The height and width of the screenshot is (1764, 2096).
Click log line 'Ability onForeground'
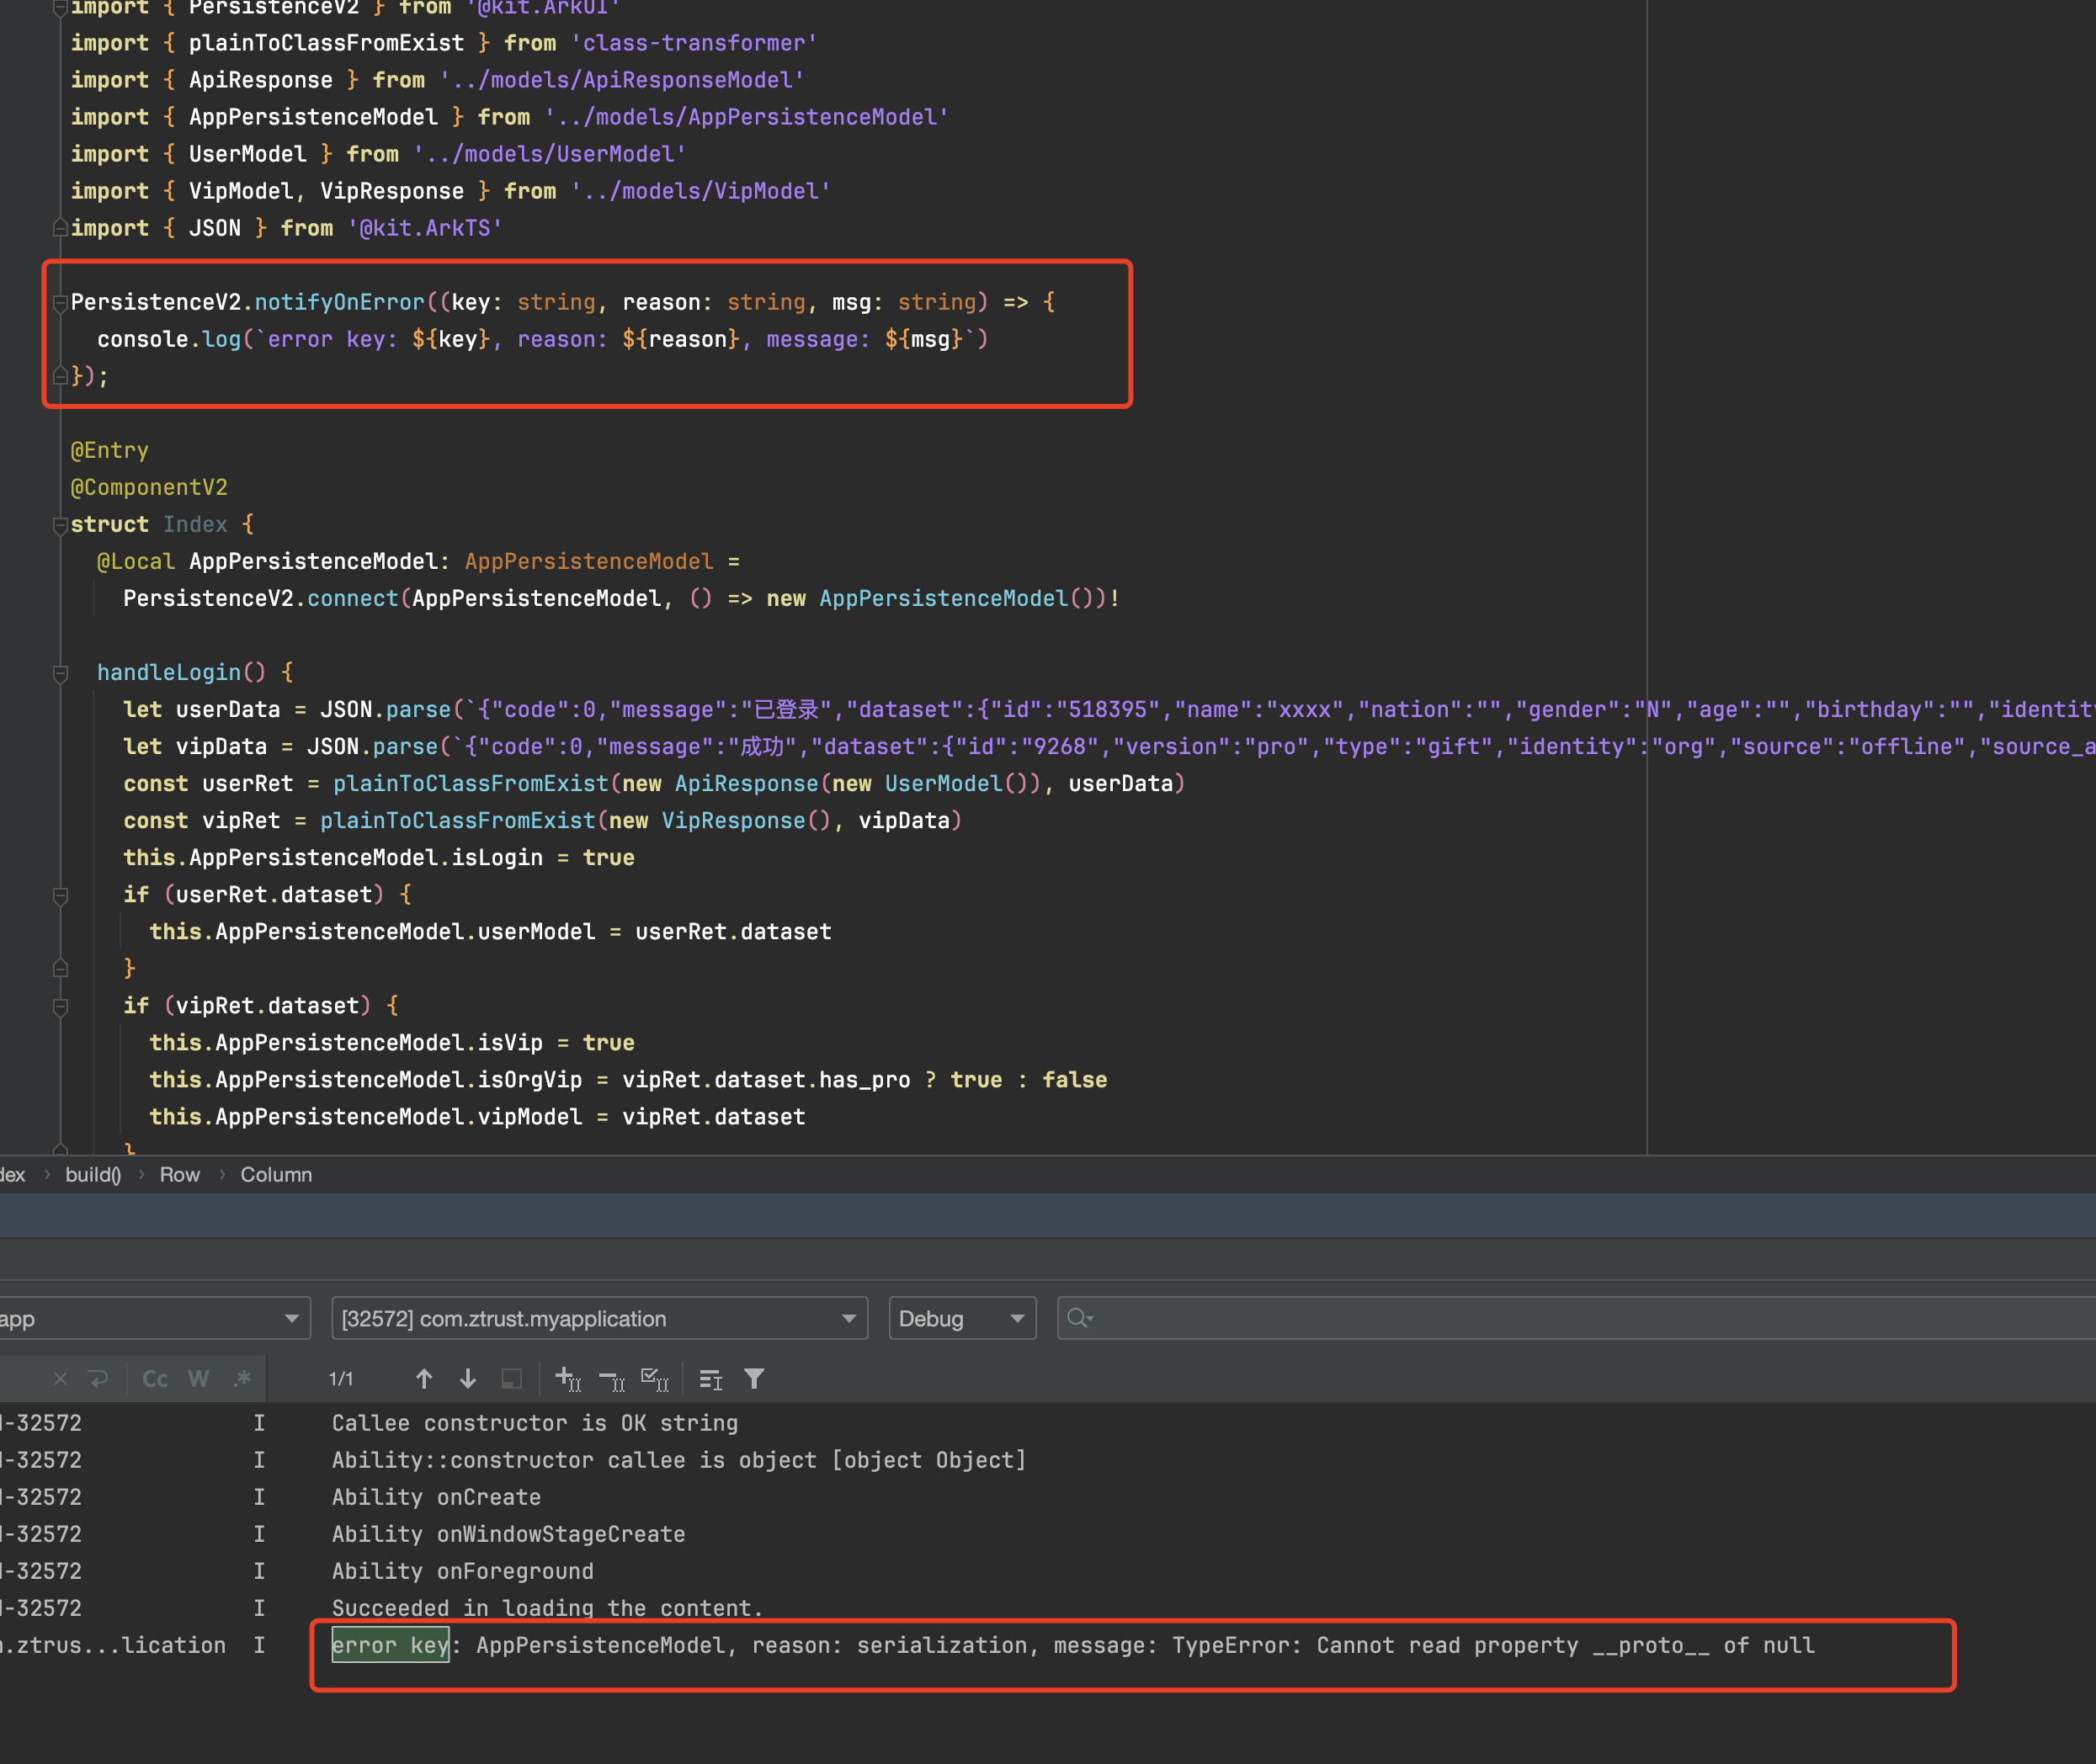click(462, 1571)
